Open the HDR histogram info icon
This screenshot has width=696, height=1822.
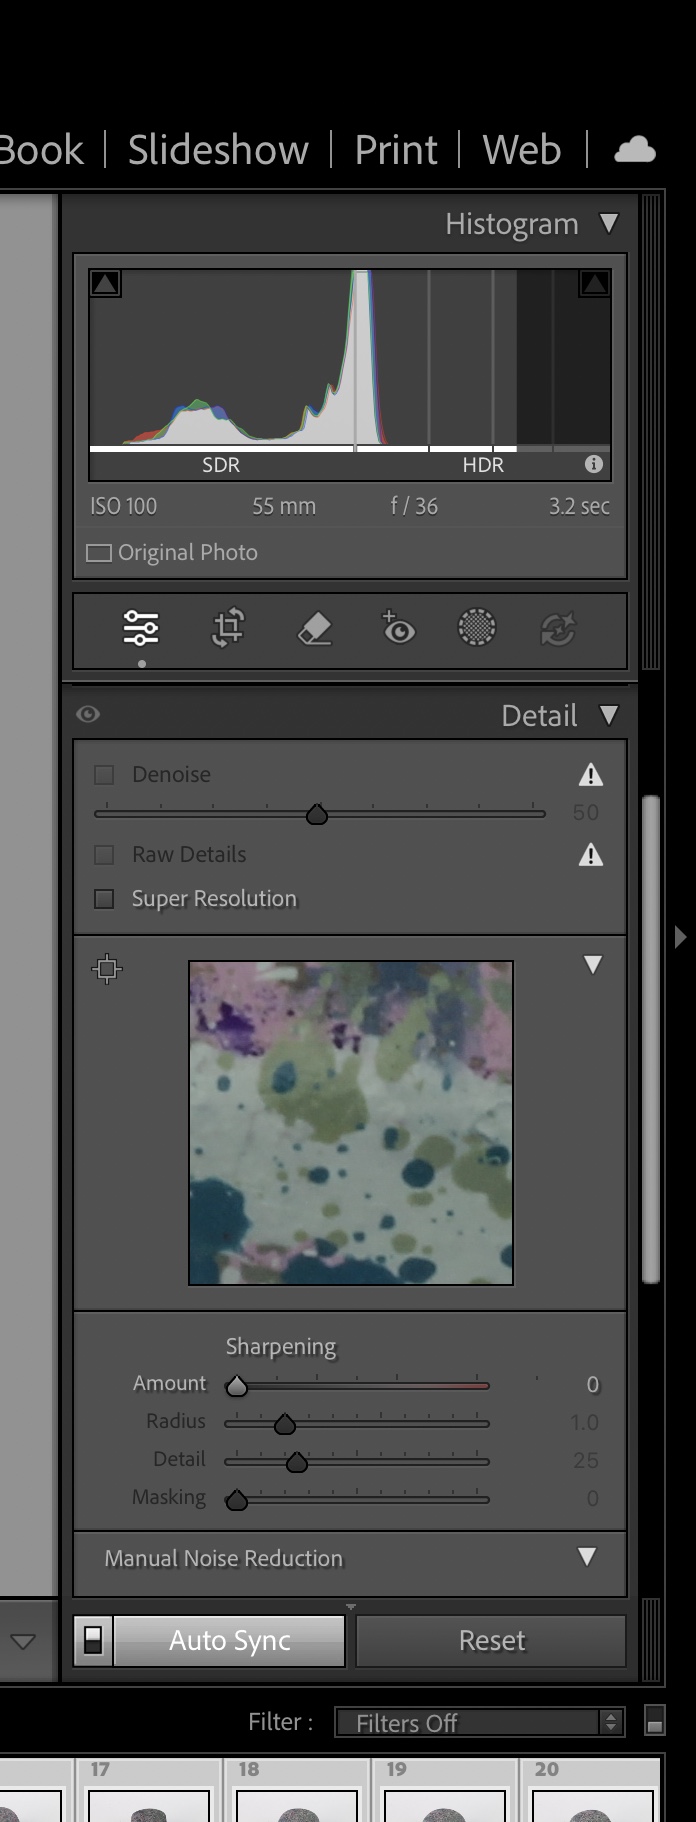pyautogui.click(x=594, y=464)
